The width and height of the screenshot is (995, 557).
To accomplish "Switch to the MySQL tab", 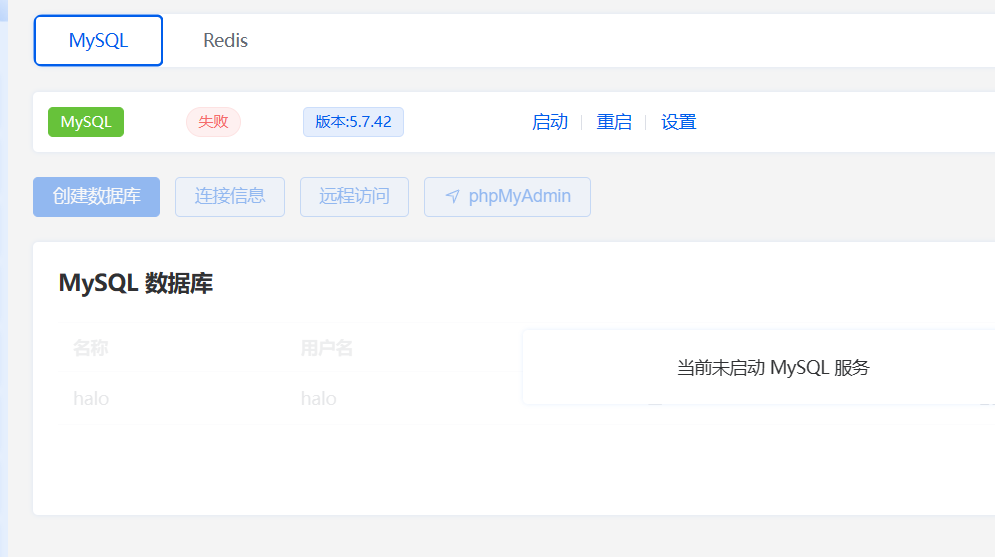I will pos(98,41).
